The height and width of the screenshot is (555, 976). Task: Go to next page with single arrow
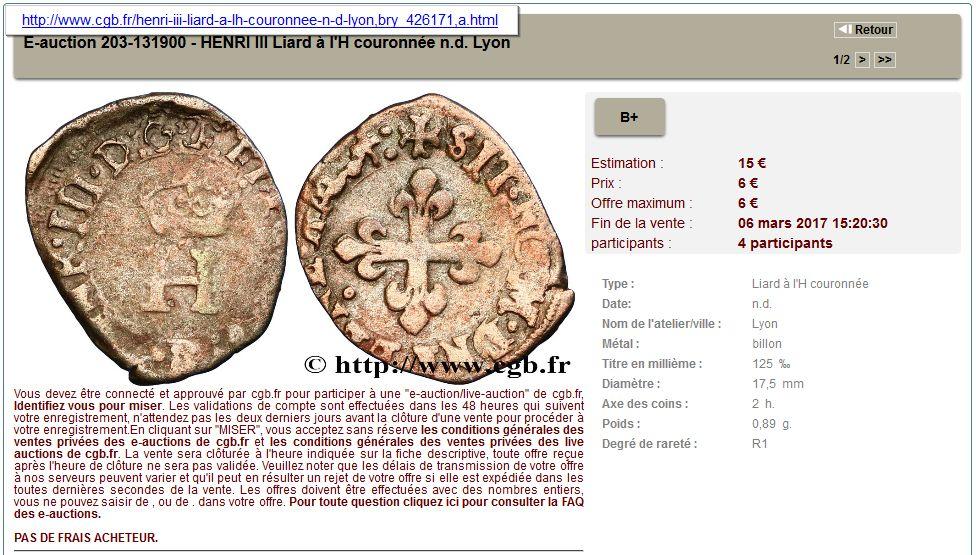862,60
